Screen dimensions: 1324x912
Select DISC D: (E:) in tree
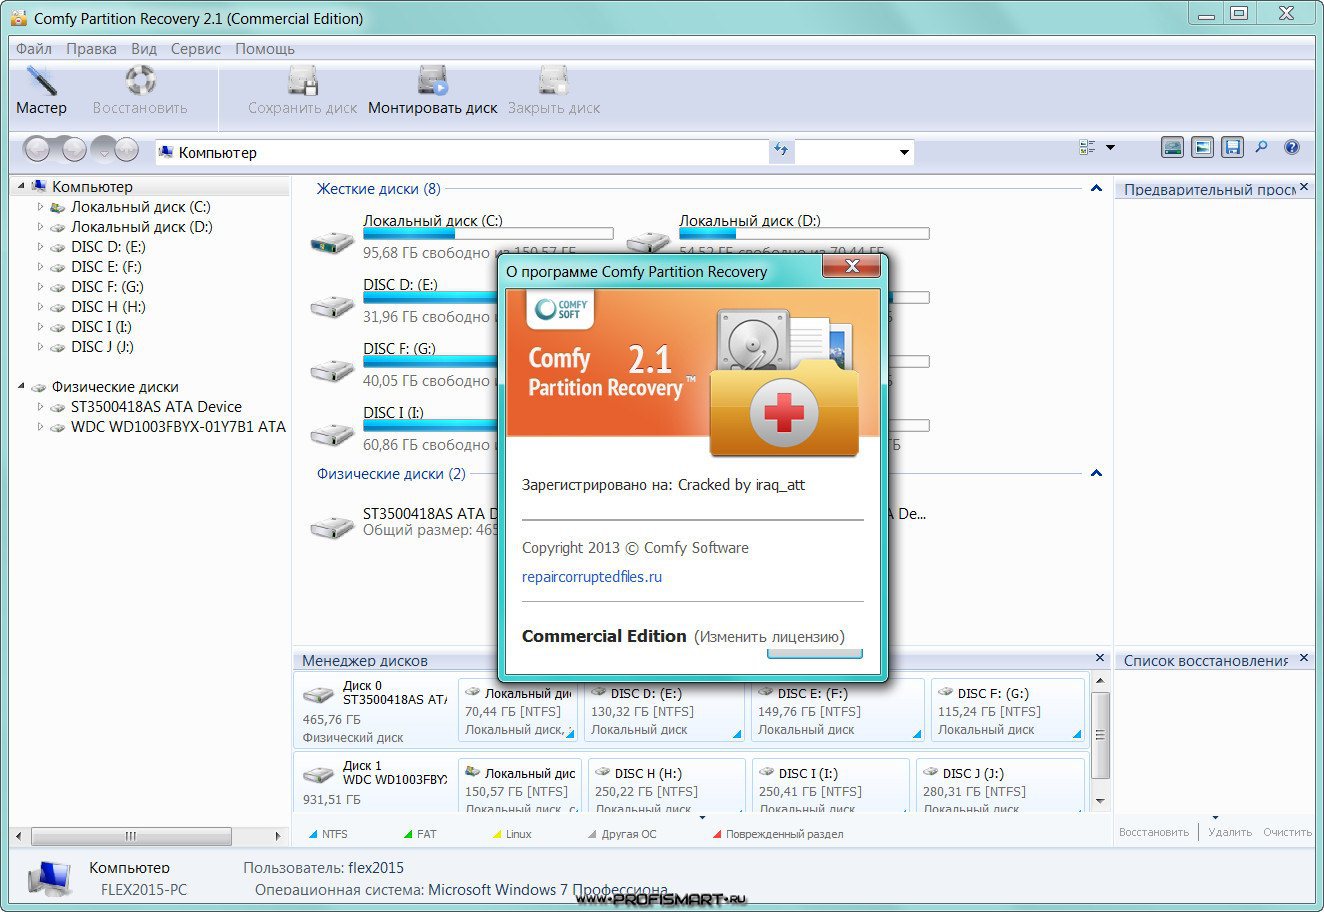pyautogui.click(x=108, y=247)
